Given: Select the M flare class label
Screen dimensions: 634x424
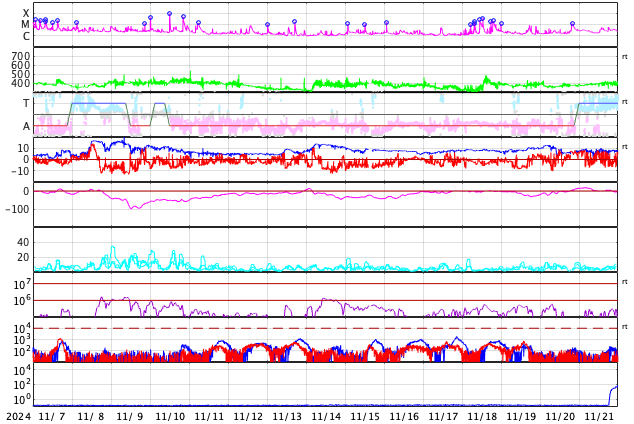Looking at the screenshot, I should tap(26, 25).
